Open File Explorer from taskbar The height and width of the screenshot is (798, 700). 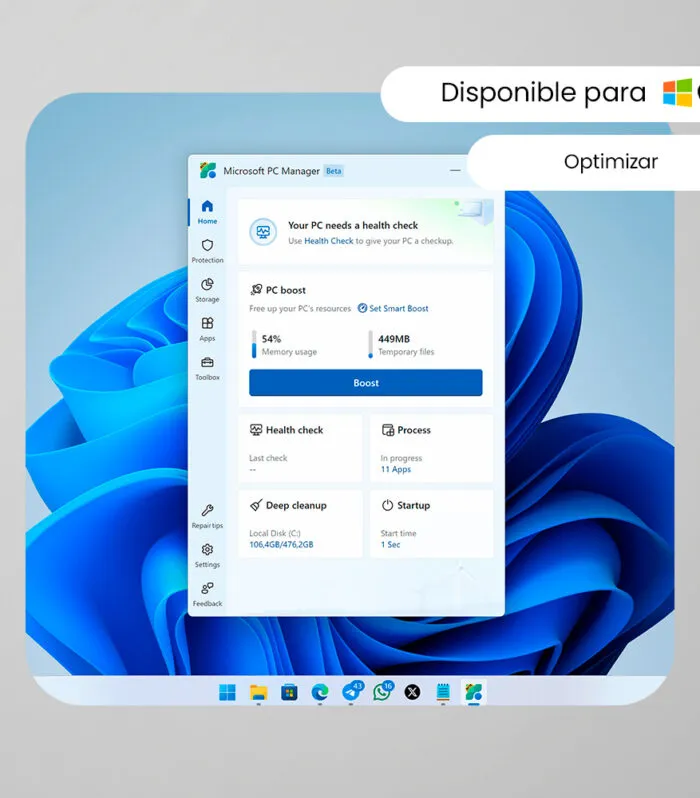tap(259, 692)
